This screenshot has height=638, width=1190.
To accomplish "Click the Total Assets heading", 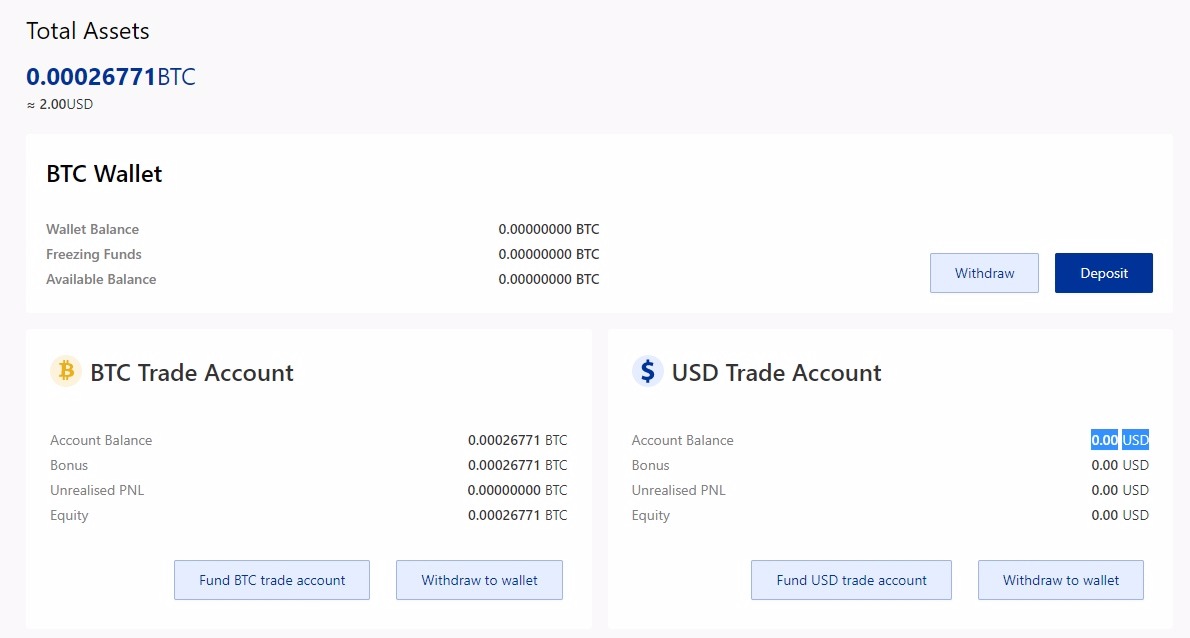I will point(88,31).
